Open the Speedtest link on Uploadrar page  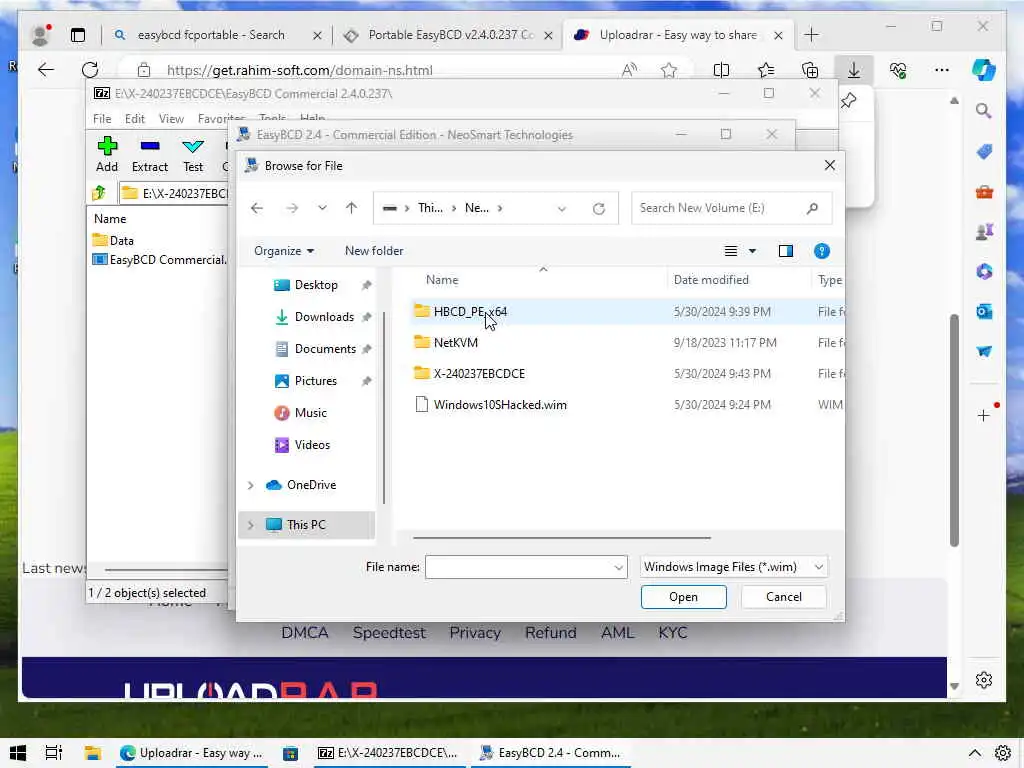coord(389,633)
